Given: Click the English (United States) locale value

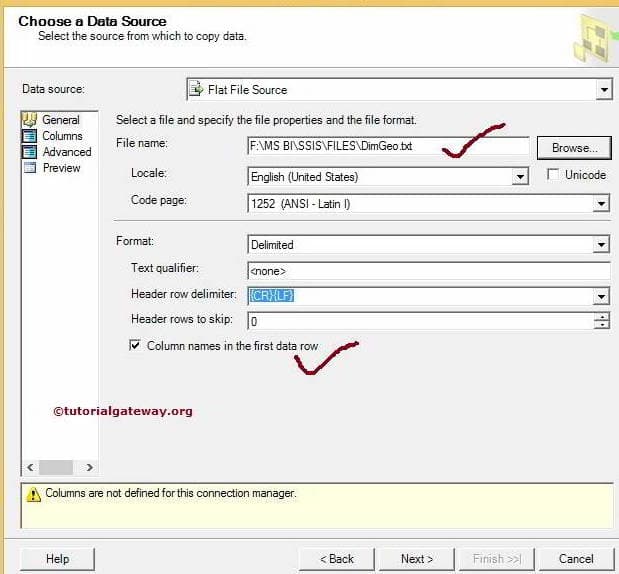Looking at the screenshot, I should pos(304,176).
